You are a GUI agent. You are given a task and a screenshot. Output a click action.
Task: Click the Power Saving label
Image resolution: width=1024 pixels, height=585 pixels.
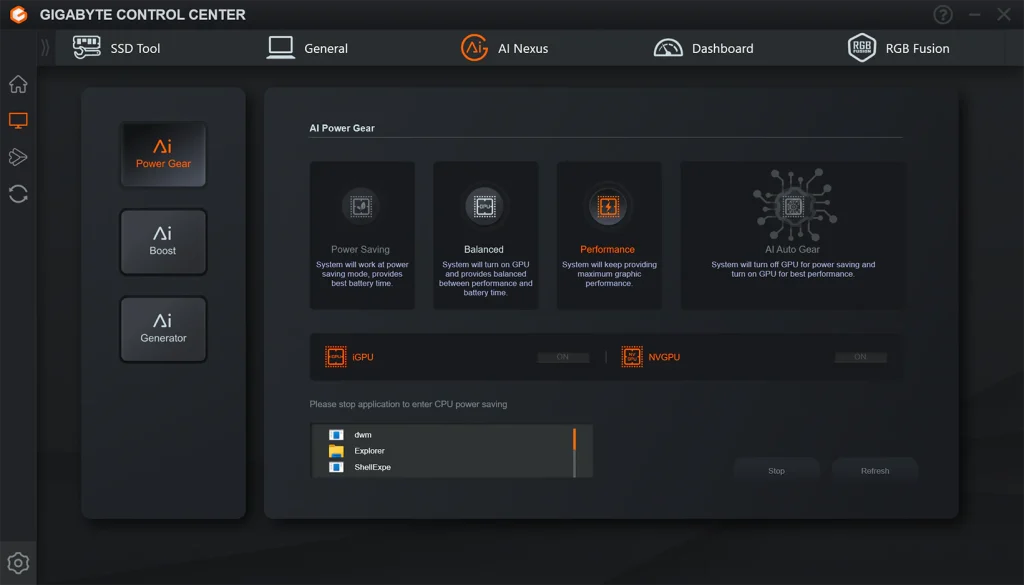click(x=360, y=249)
